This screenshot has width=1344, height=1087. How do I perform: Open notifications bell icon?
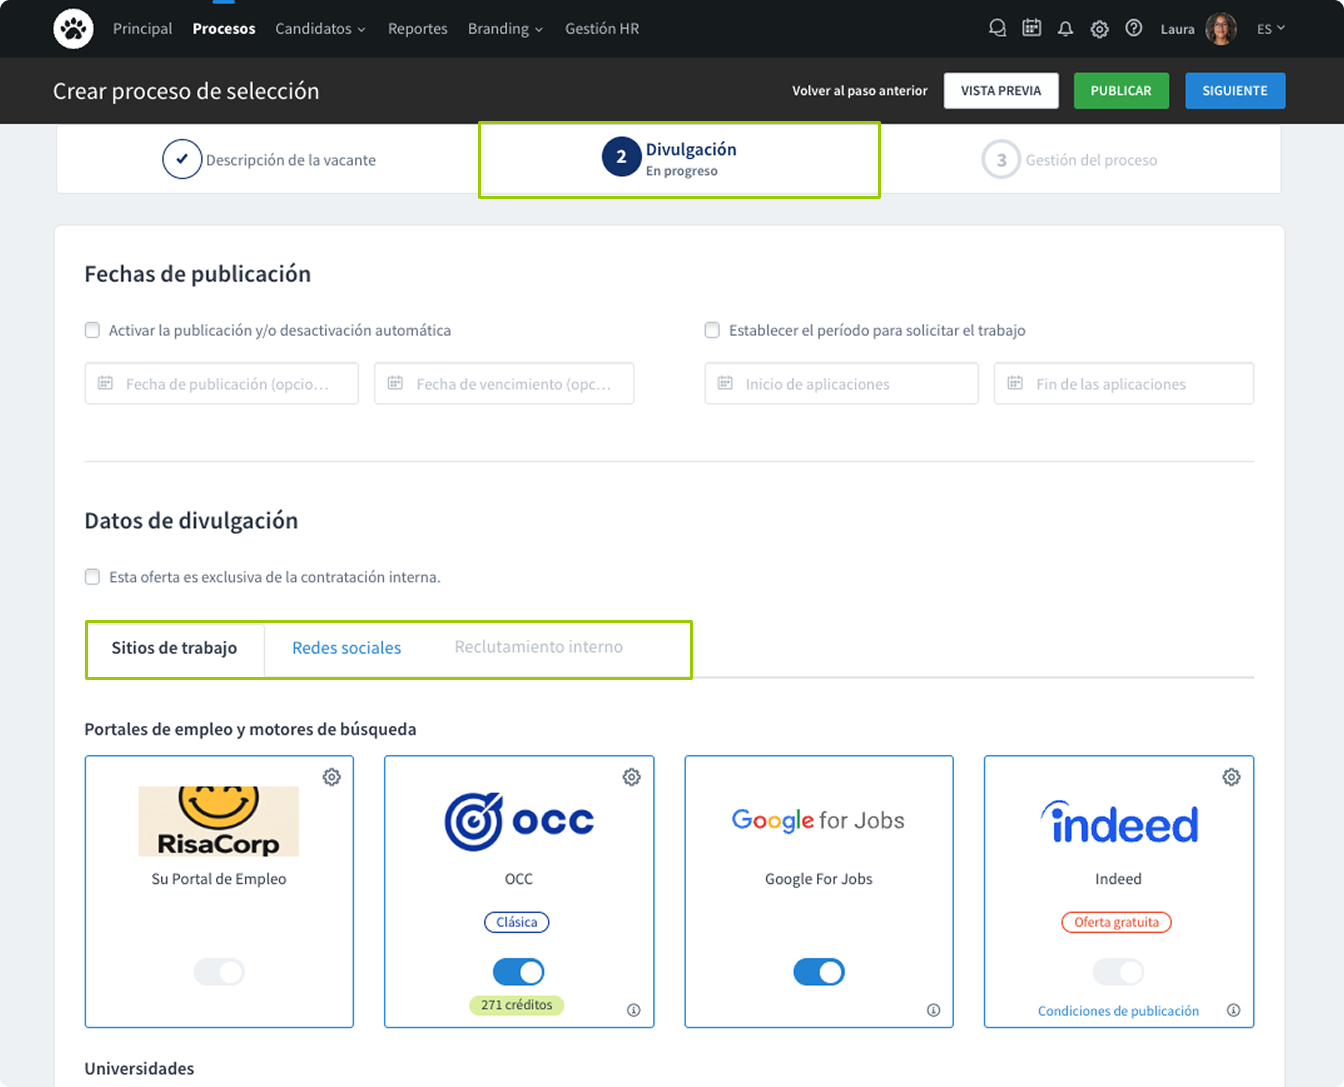(1065, 29)
